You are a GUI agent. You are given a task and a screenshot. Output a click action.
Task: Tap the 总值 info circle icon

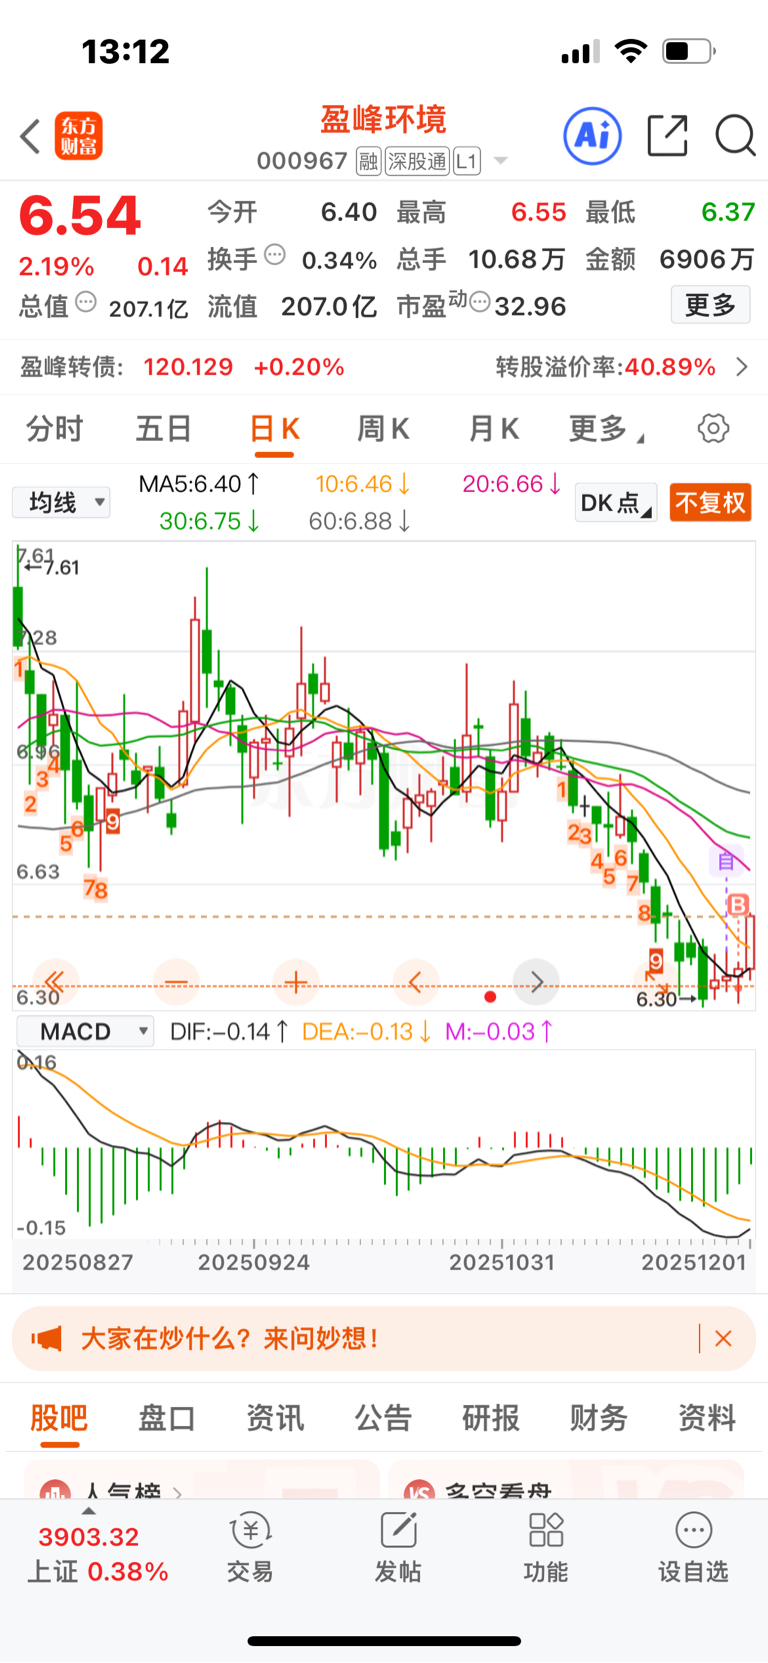pyautogui.click(x=86, y=302)
